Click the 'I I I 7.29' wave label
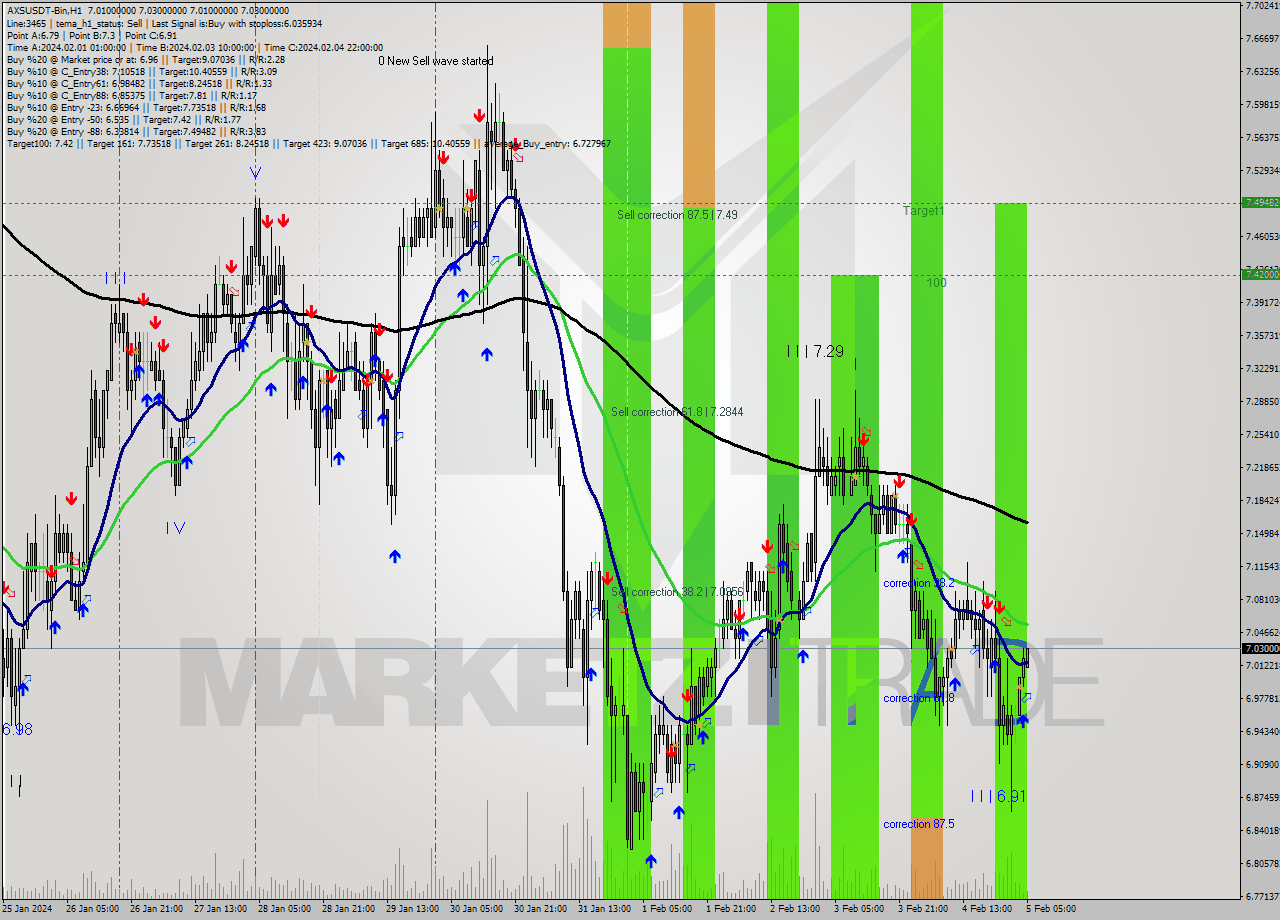The width and height of the screenshot is (1280, 920). (815, 351)
